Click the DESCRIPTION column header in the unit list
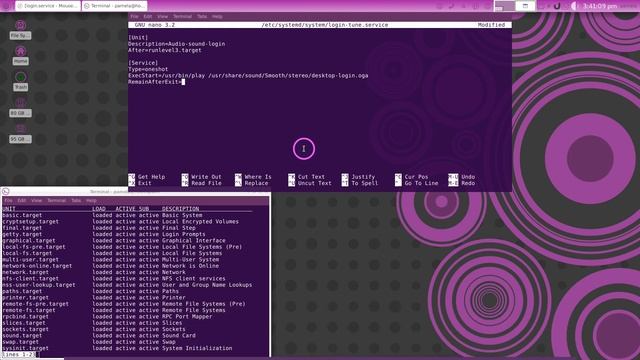 pos(180,209)
